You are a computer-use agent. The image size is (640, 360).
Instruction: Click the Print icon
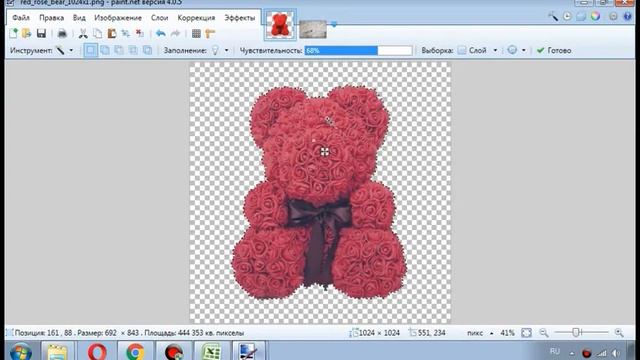(62, 33)
